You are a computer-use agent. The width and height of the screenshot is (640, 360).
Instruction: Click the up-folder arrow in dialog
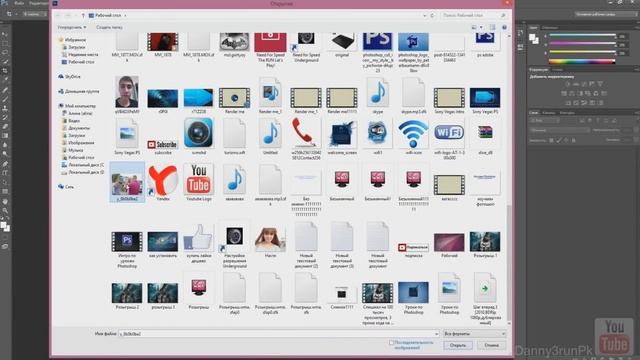83,16
